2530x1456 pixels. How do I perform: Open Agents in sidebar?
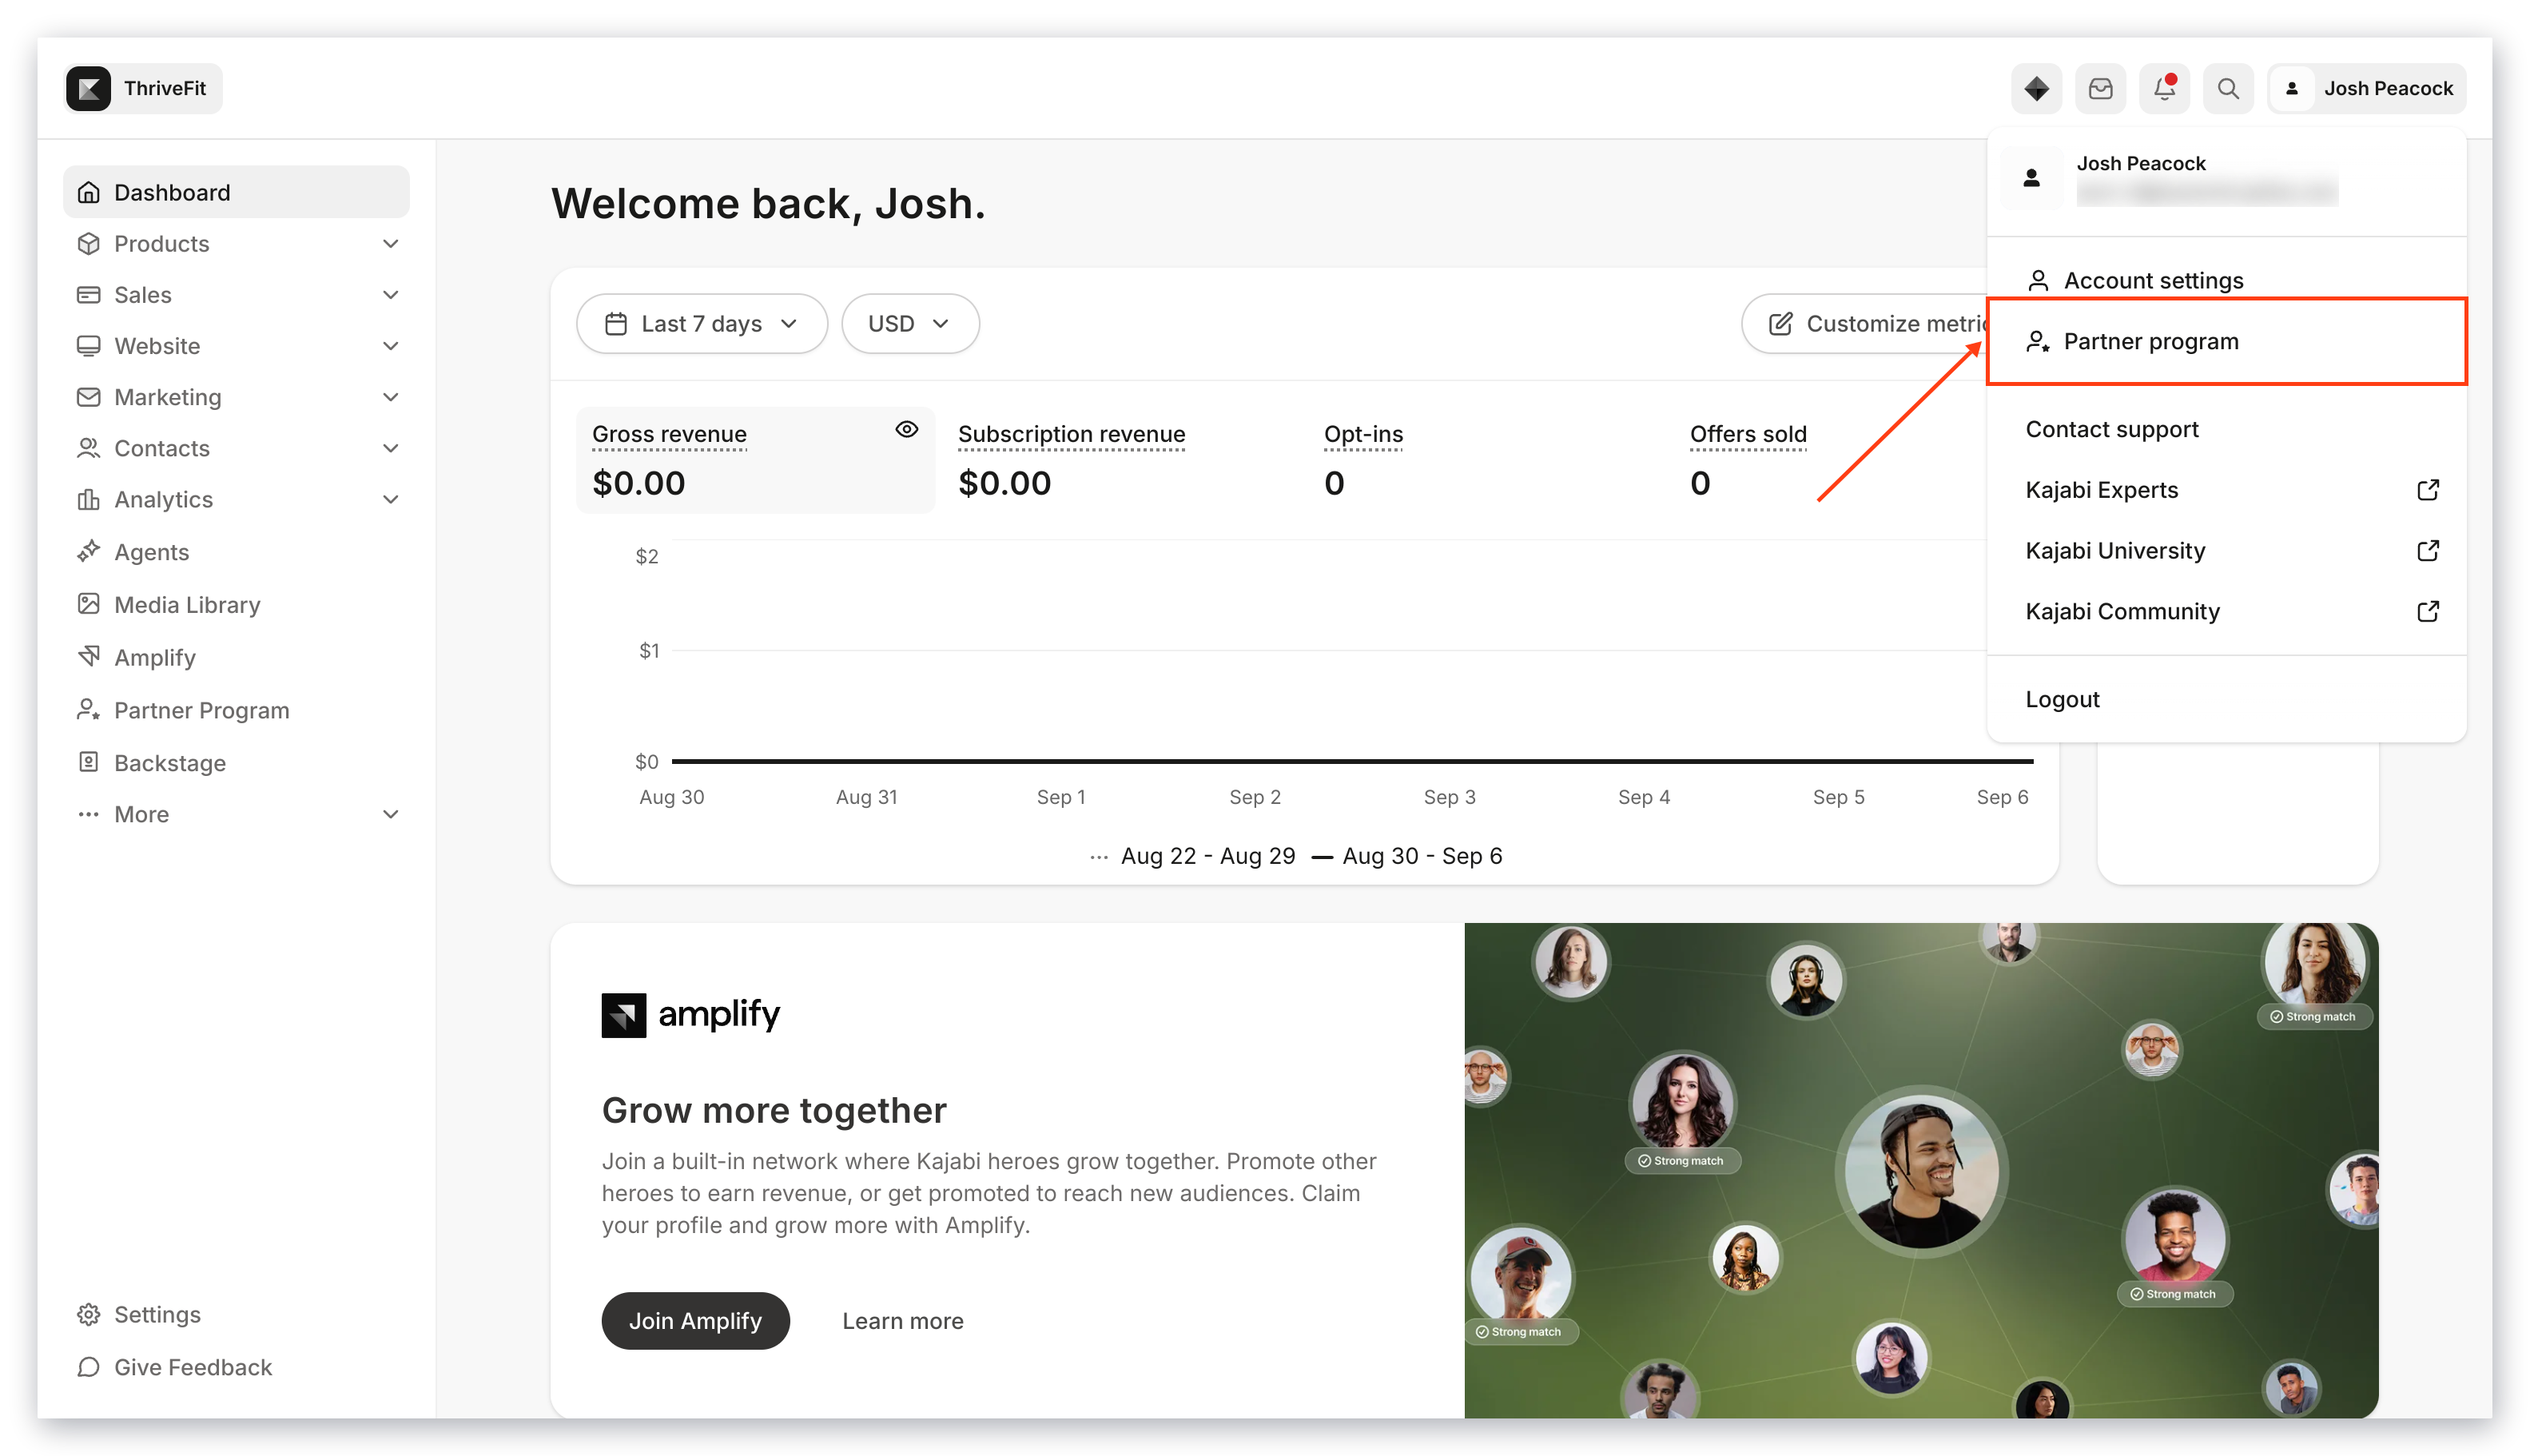coord(236,551)
